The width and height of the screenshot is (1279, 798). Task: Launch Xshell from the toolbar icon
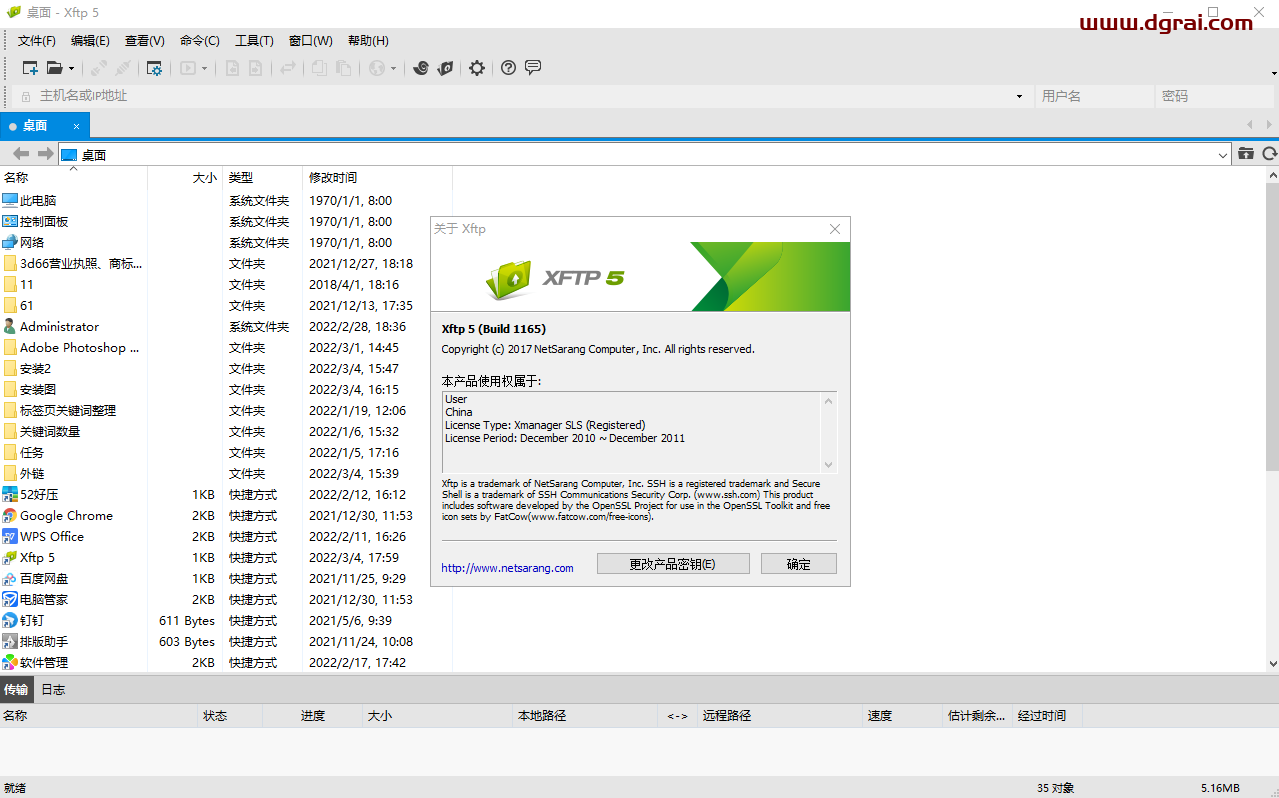[421, 68]
